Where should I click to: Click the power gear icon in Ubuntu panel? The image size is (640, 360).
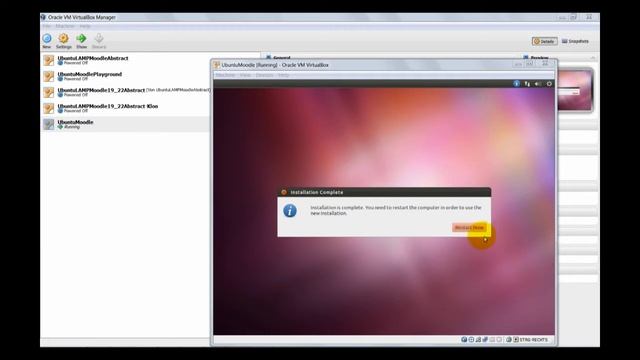tap(549, 83)
